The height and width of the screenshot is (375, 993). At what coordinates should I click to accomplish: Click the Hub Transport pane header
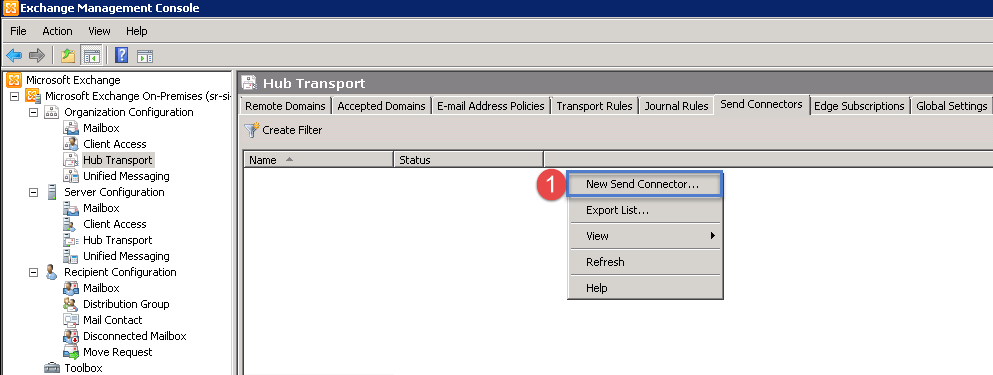616,83
